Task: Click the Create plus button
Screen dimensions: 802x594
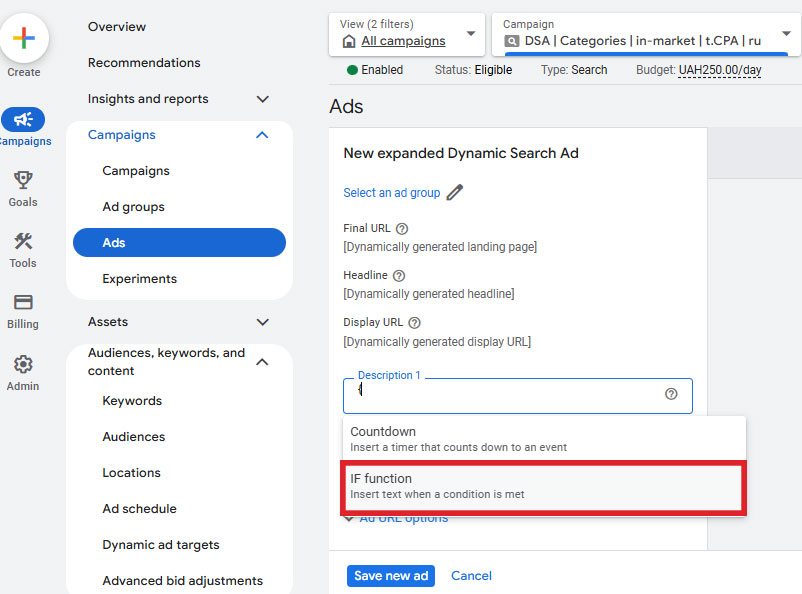Action: tap(24, 39)
